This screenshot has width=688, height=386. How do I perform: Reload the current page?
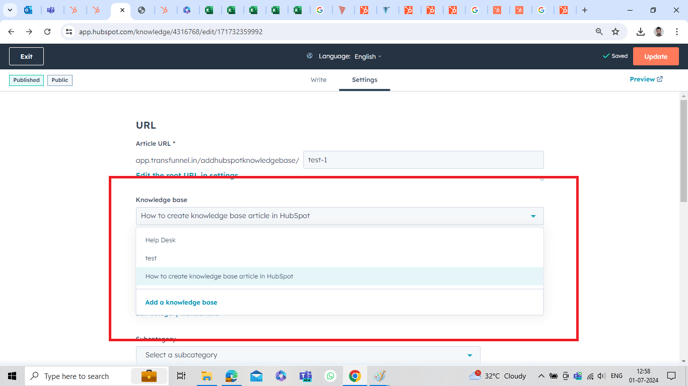click(47, 32)
